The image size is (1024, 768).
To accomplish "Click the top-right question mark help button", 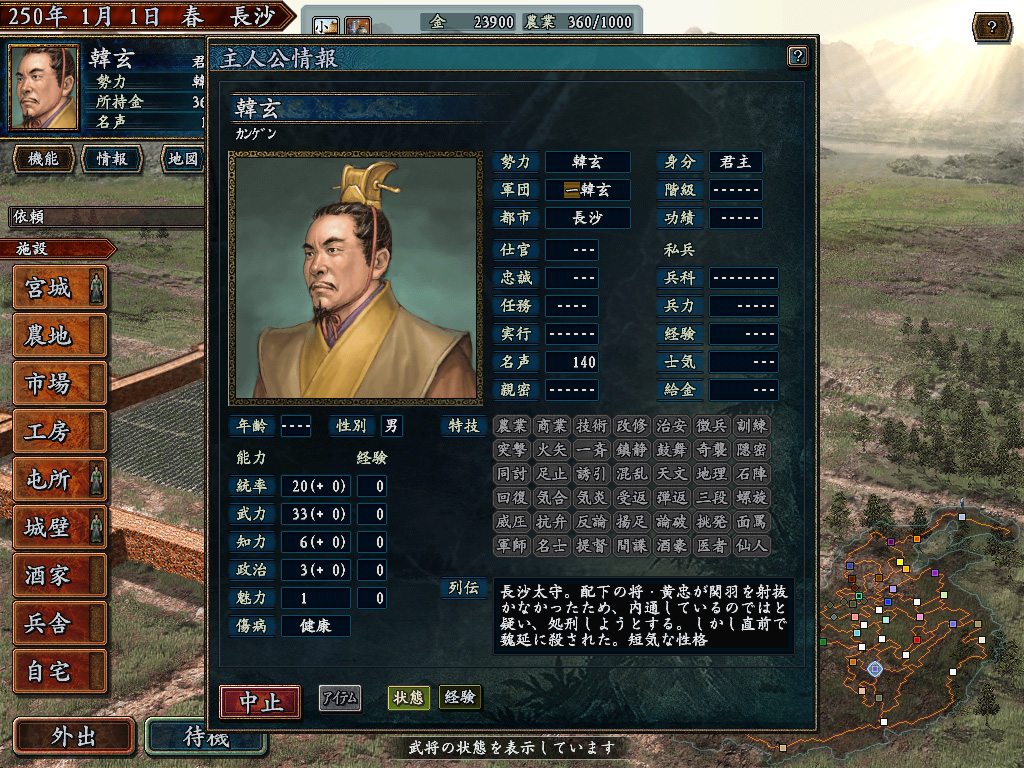I will tap(991, 27).
